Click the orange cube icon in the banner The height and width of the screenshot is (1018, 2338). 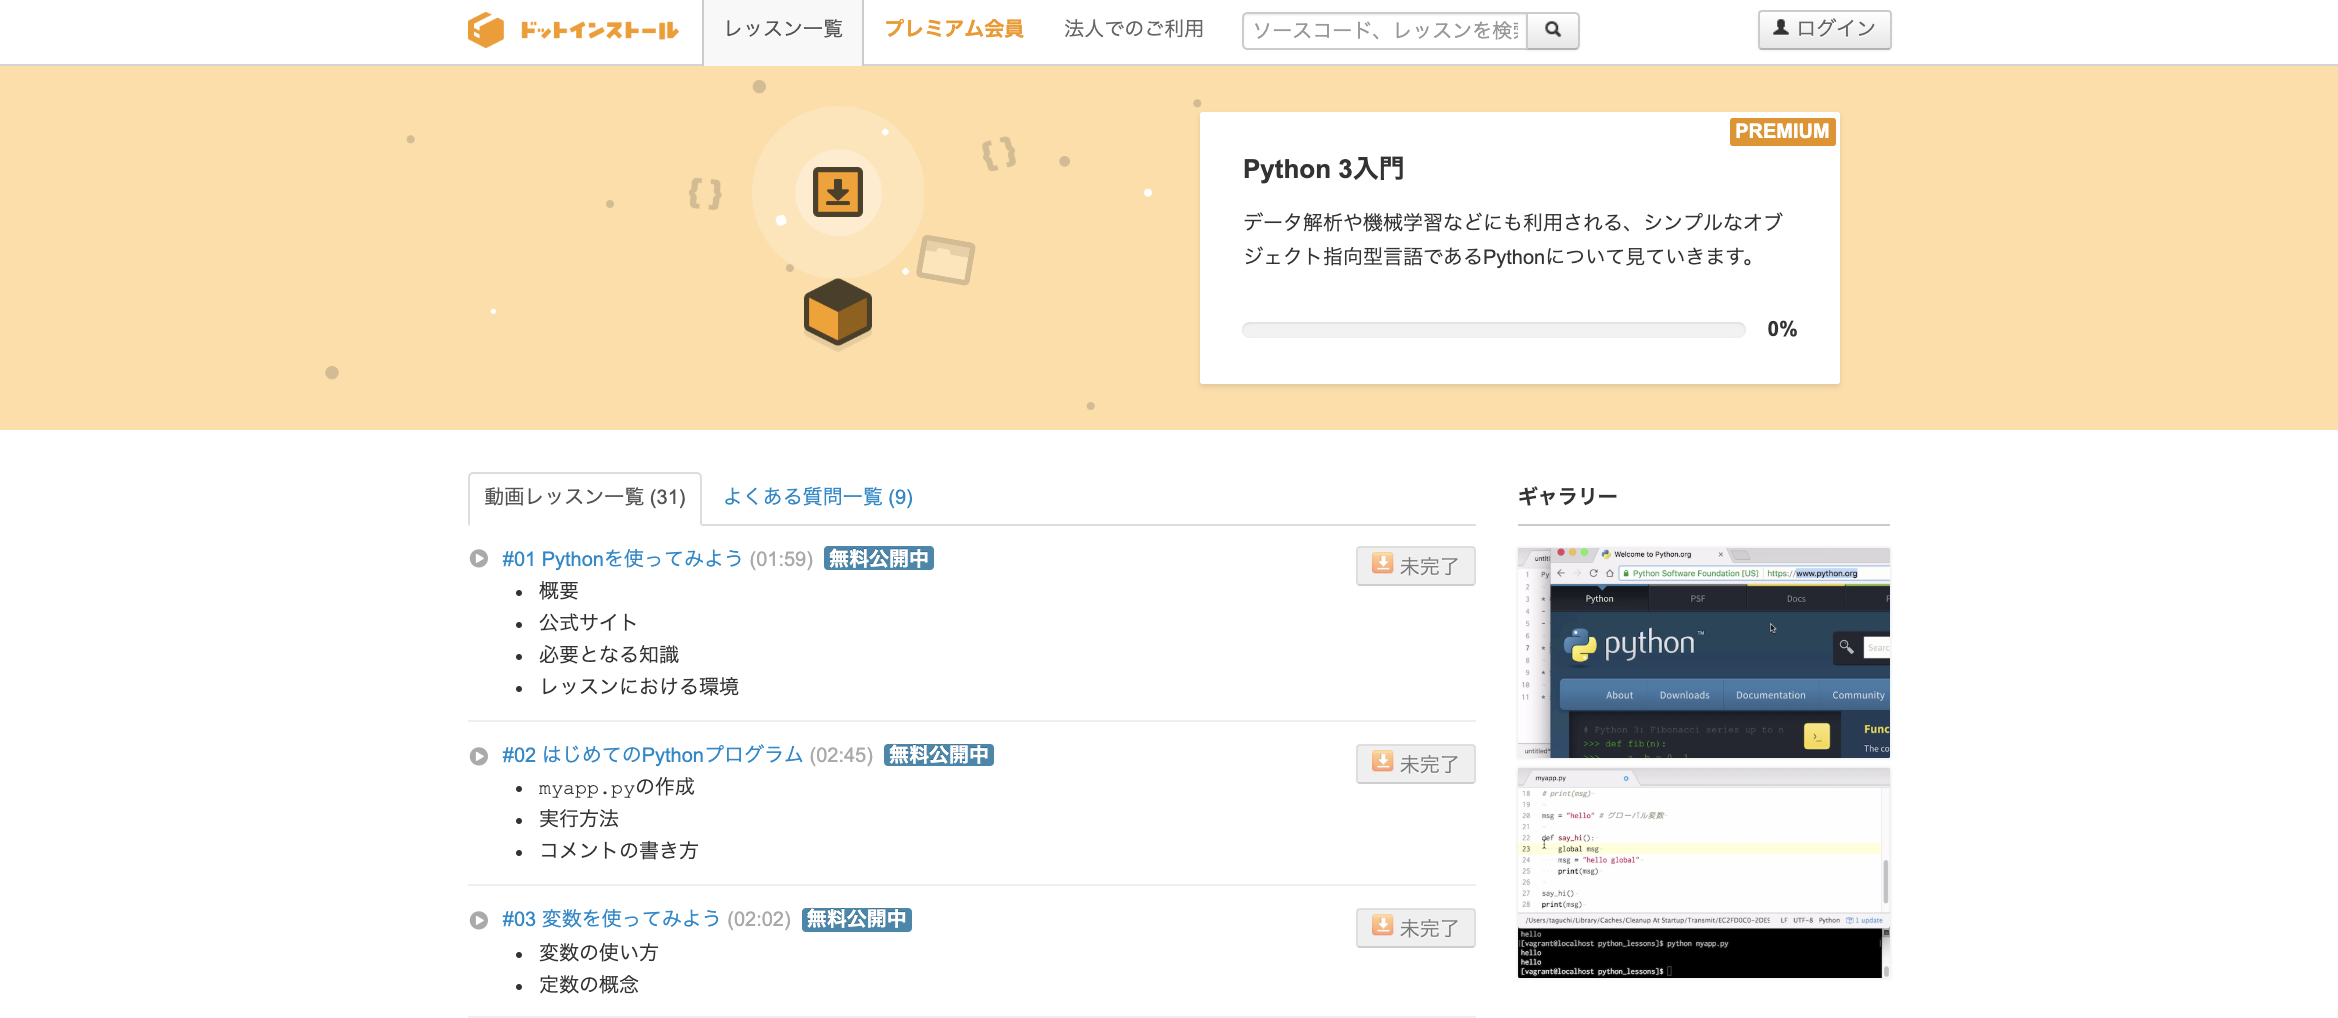[838, 312]
